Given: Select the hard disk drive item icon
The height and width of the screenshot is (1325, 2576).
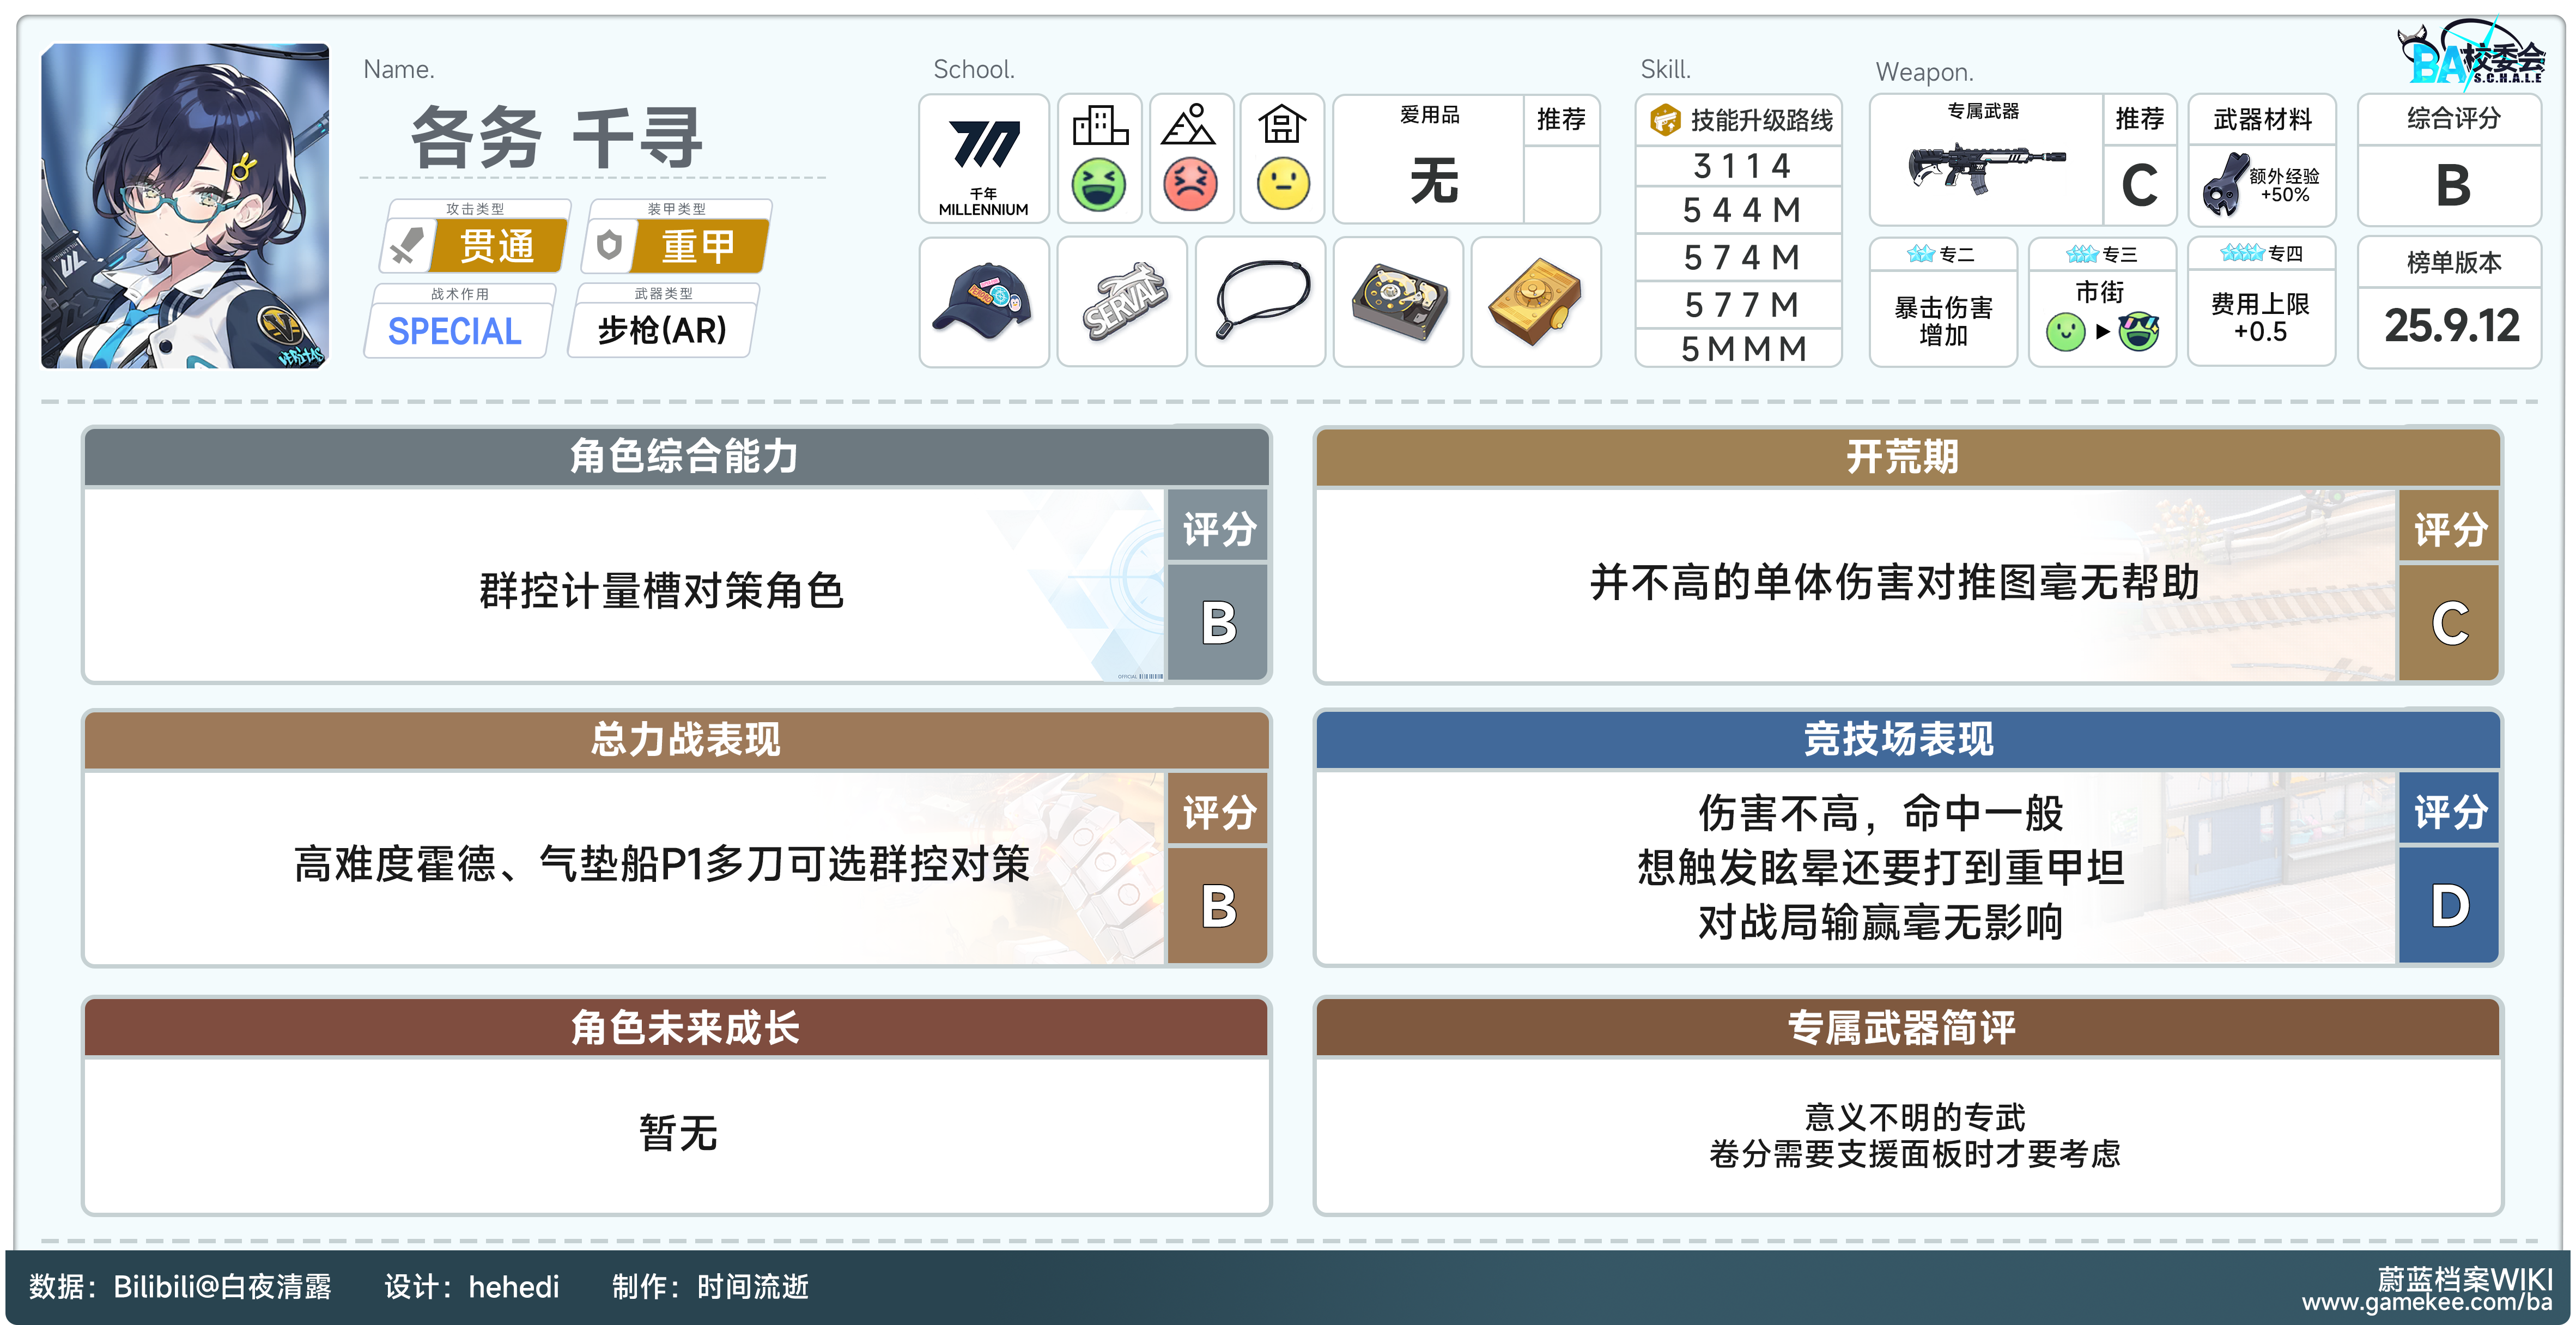Looking at the screenshot, I should click(x=1398, y=302).
